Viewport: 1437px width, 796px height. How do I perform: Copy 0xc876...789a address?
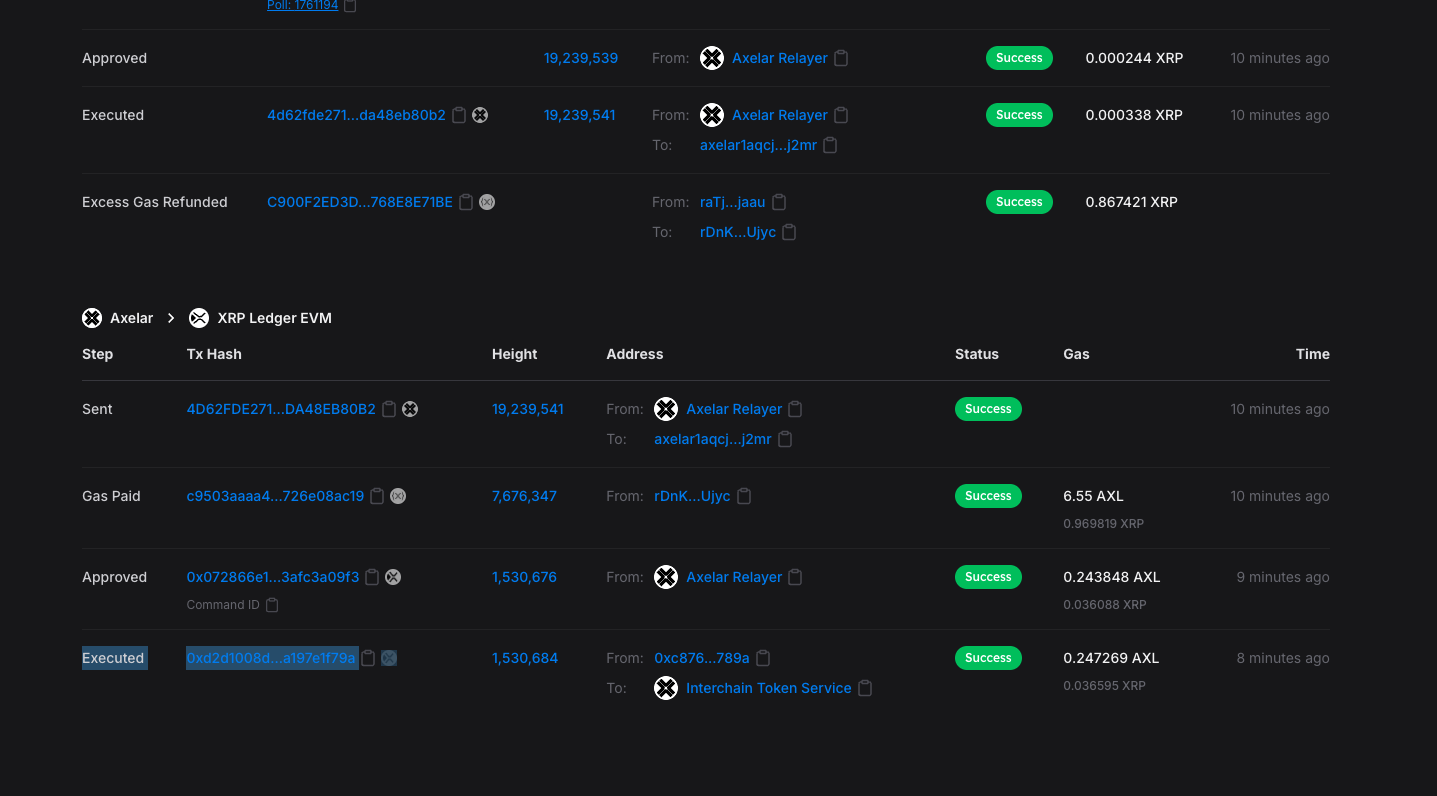click(x=763, y=658)
